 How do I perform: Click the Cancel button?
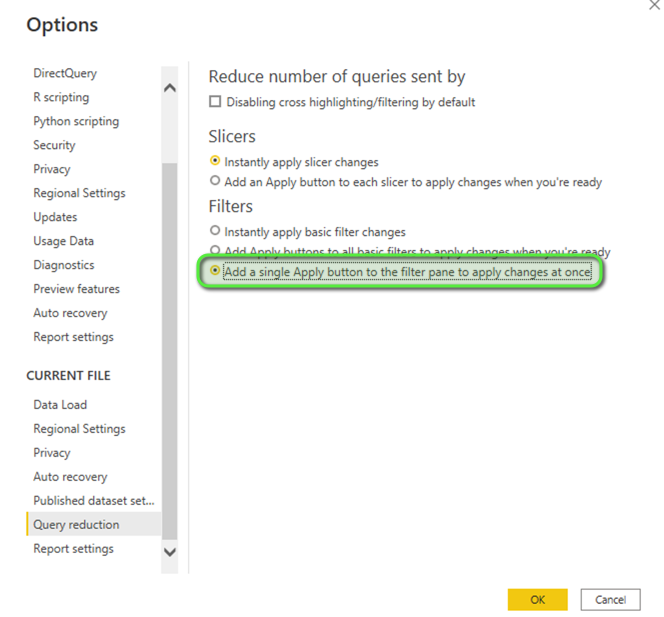click(610, 599)
